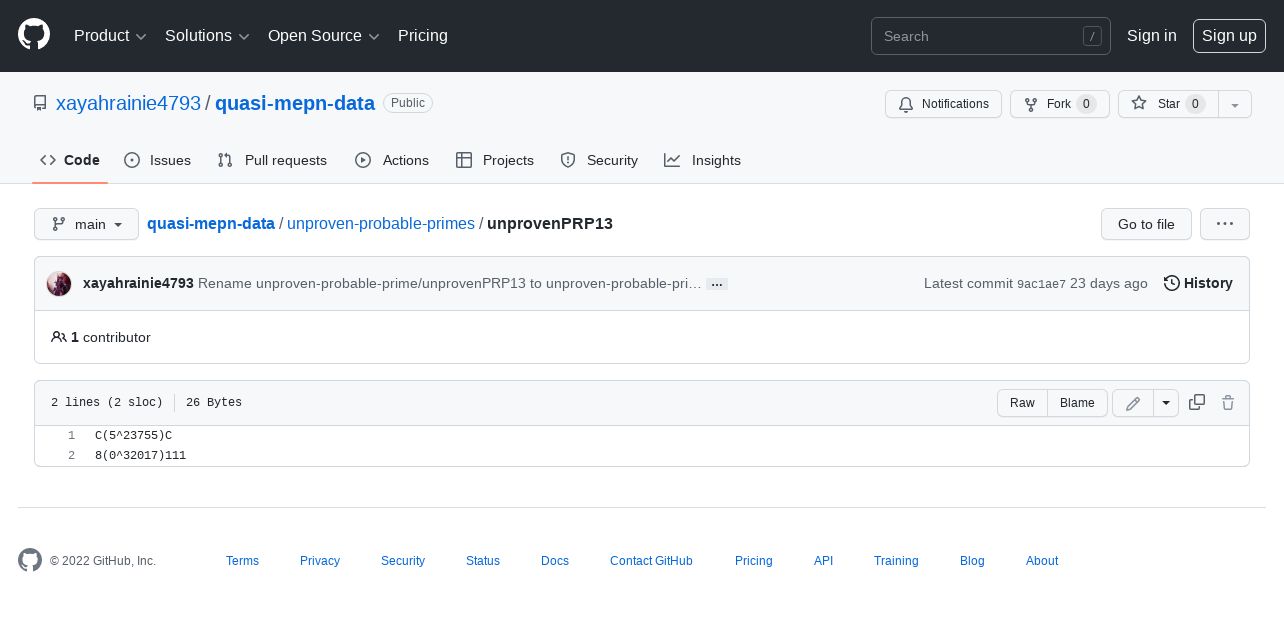Open the star lists dropdown arrow

1235,104
